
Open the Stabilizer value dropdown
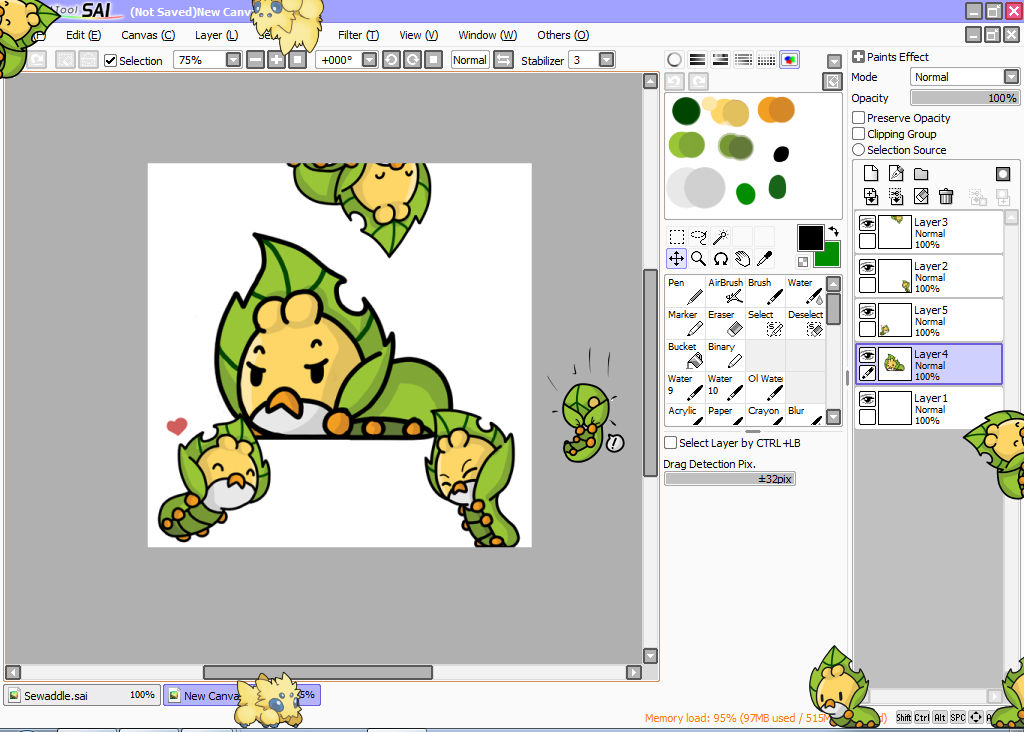(606, 59)
